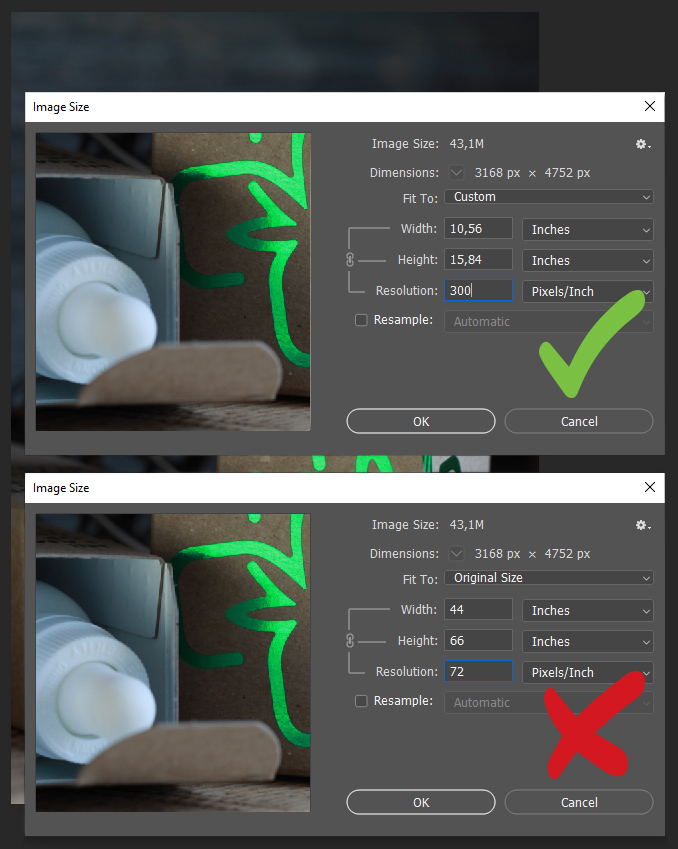Image resolution: width=678 pixels, height=849 pixels.
Task: Click Resolution field containing 72
Action: [478, 671]
